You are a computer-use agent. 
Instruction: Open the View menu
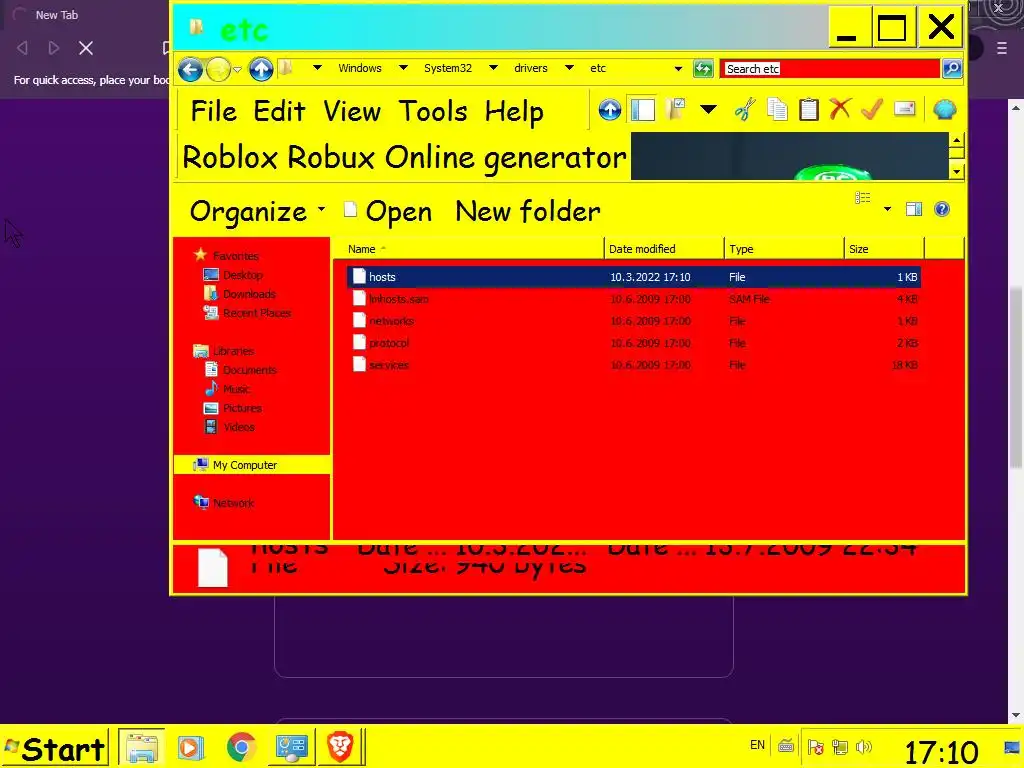point(352,111)
